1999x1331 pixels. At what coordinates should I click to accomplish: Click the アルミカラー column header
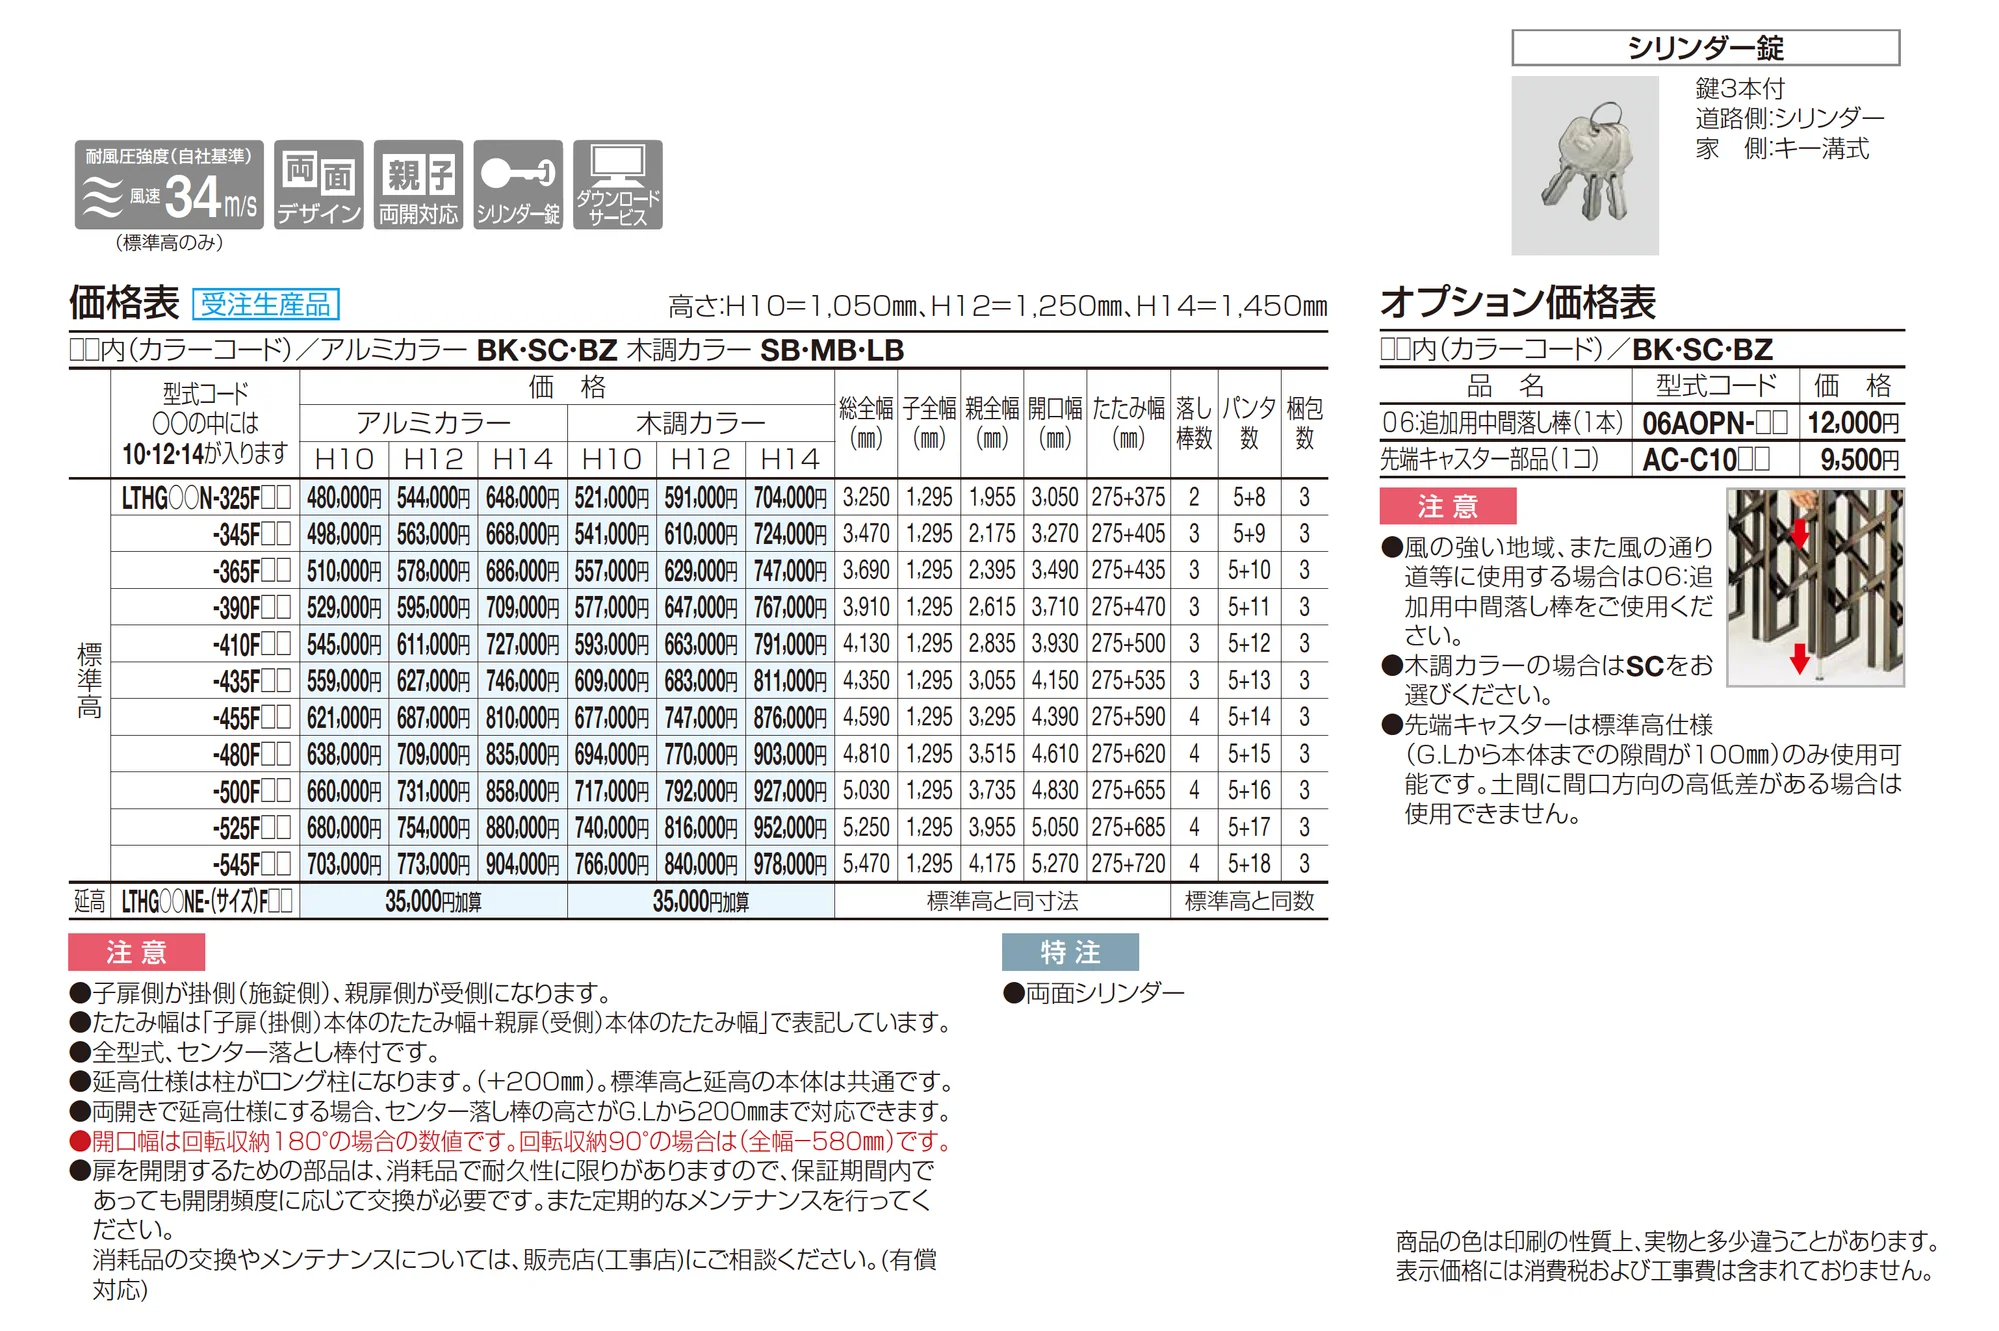coord(433,423)
